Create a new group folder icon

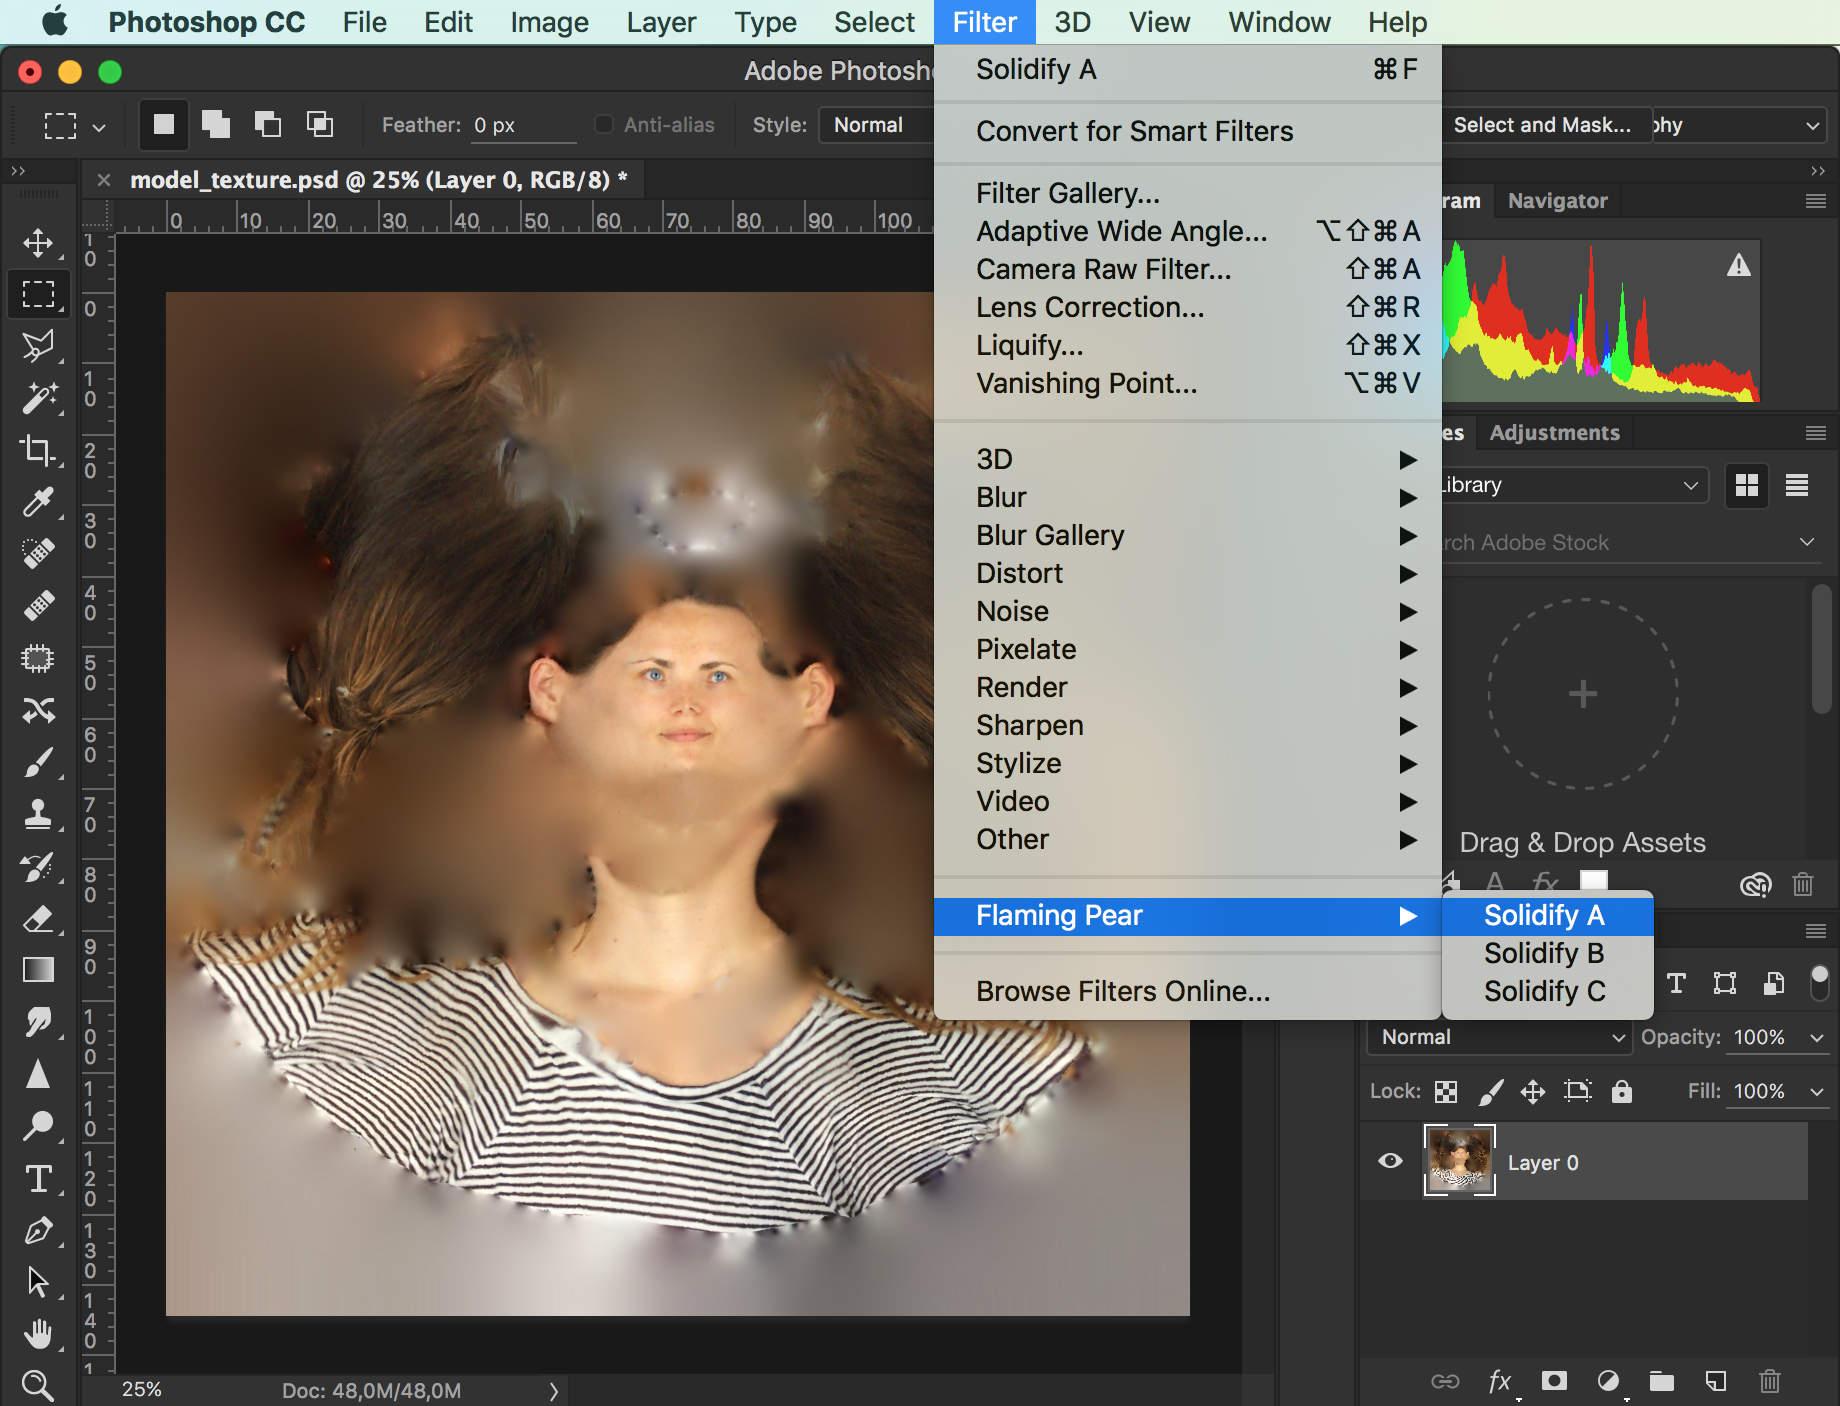click(x=1662, y=1381)
